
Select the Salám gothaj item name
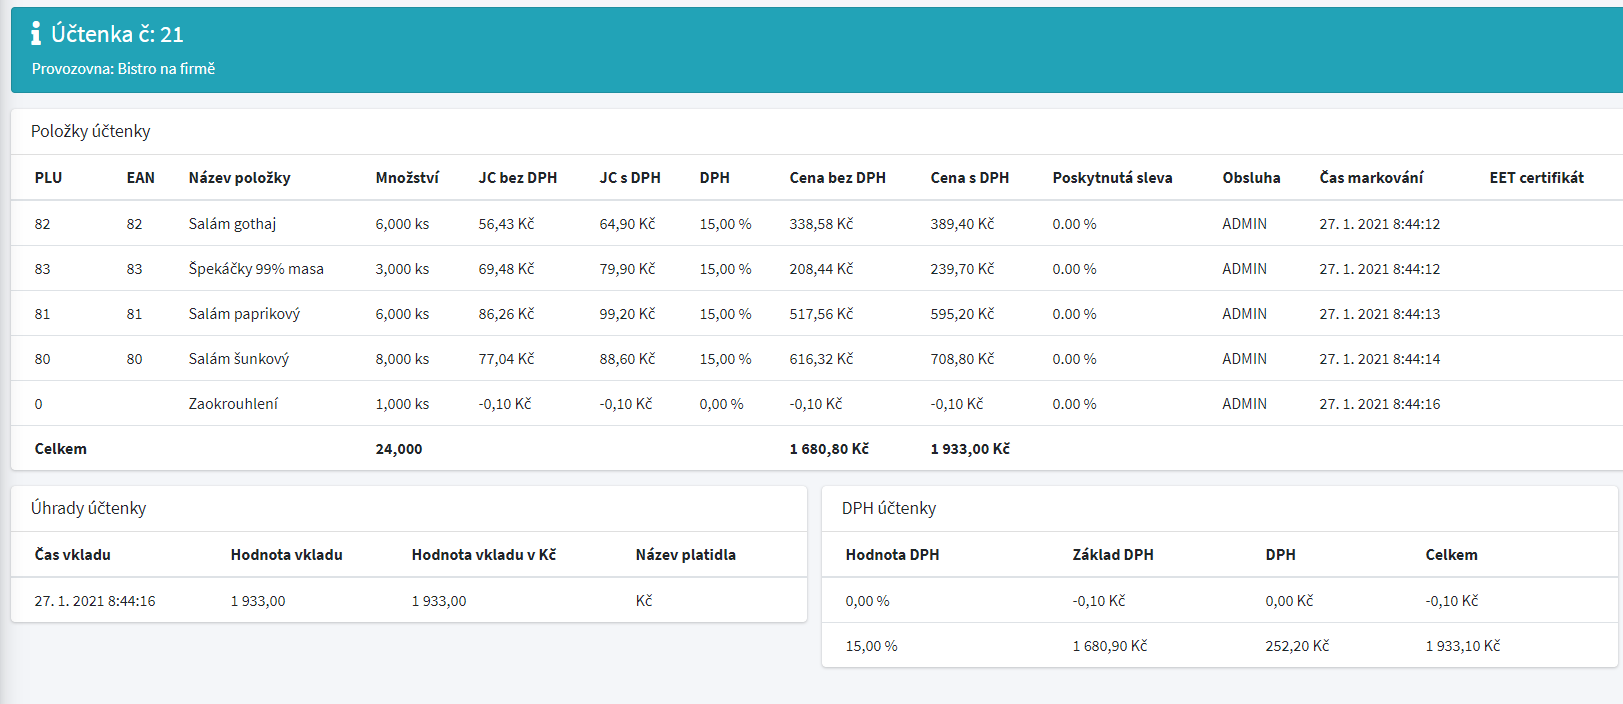tap(232, 224)
